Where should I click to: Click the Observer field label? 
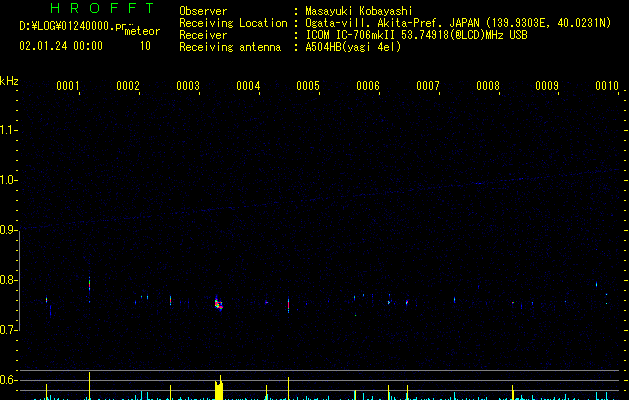203,11
